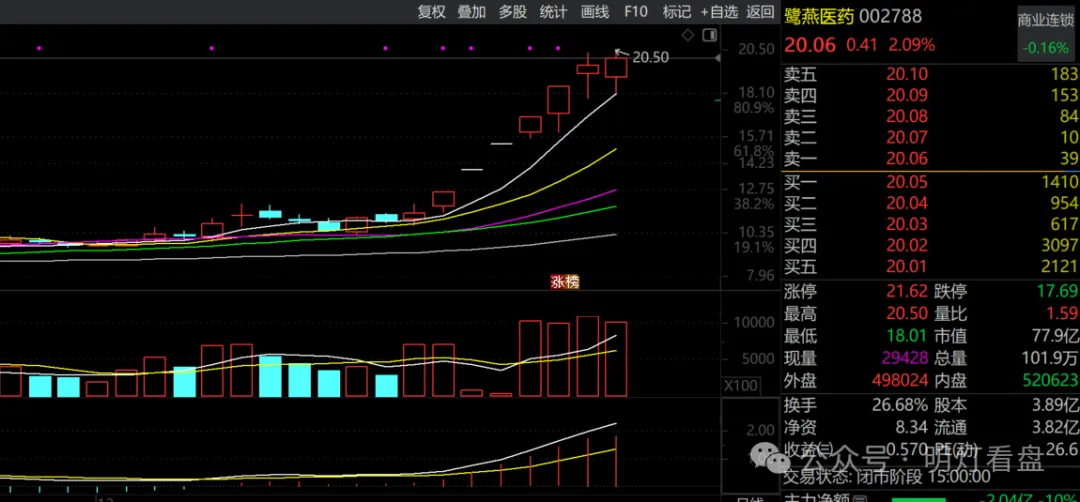This screenshot has height=502, width=1080.
Task: Click 标记 to mark this stock
Action: pyautogui.click(x=676, y=12)
